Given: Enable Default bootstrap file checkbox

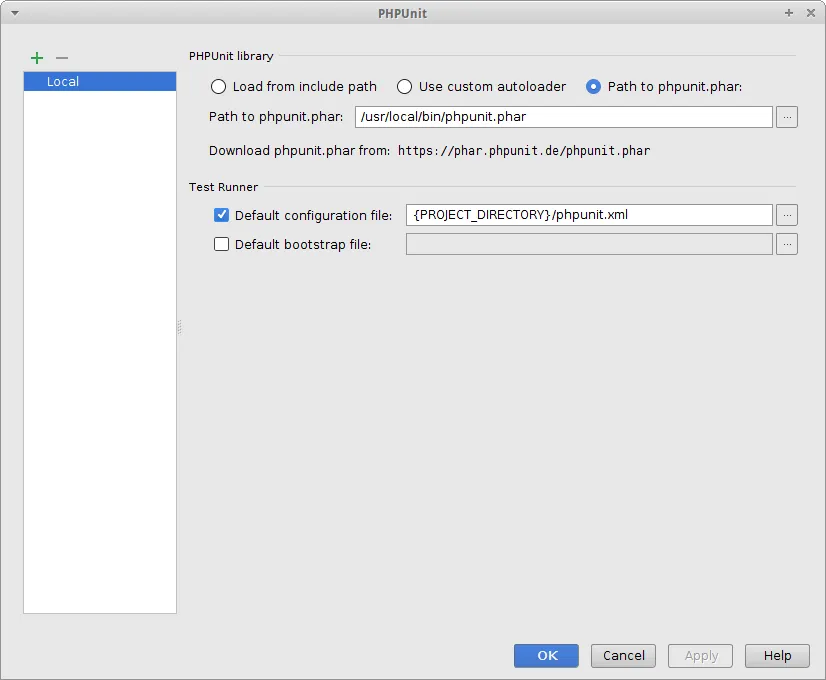Looking at the screenshot, I should tap(221, 244).
